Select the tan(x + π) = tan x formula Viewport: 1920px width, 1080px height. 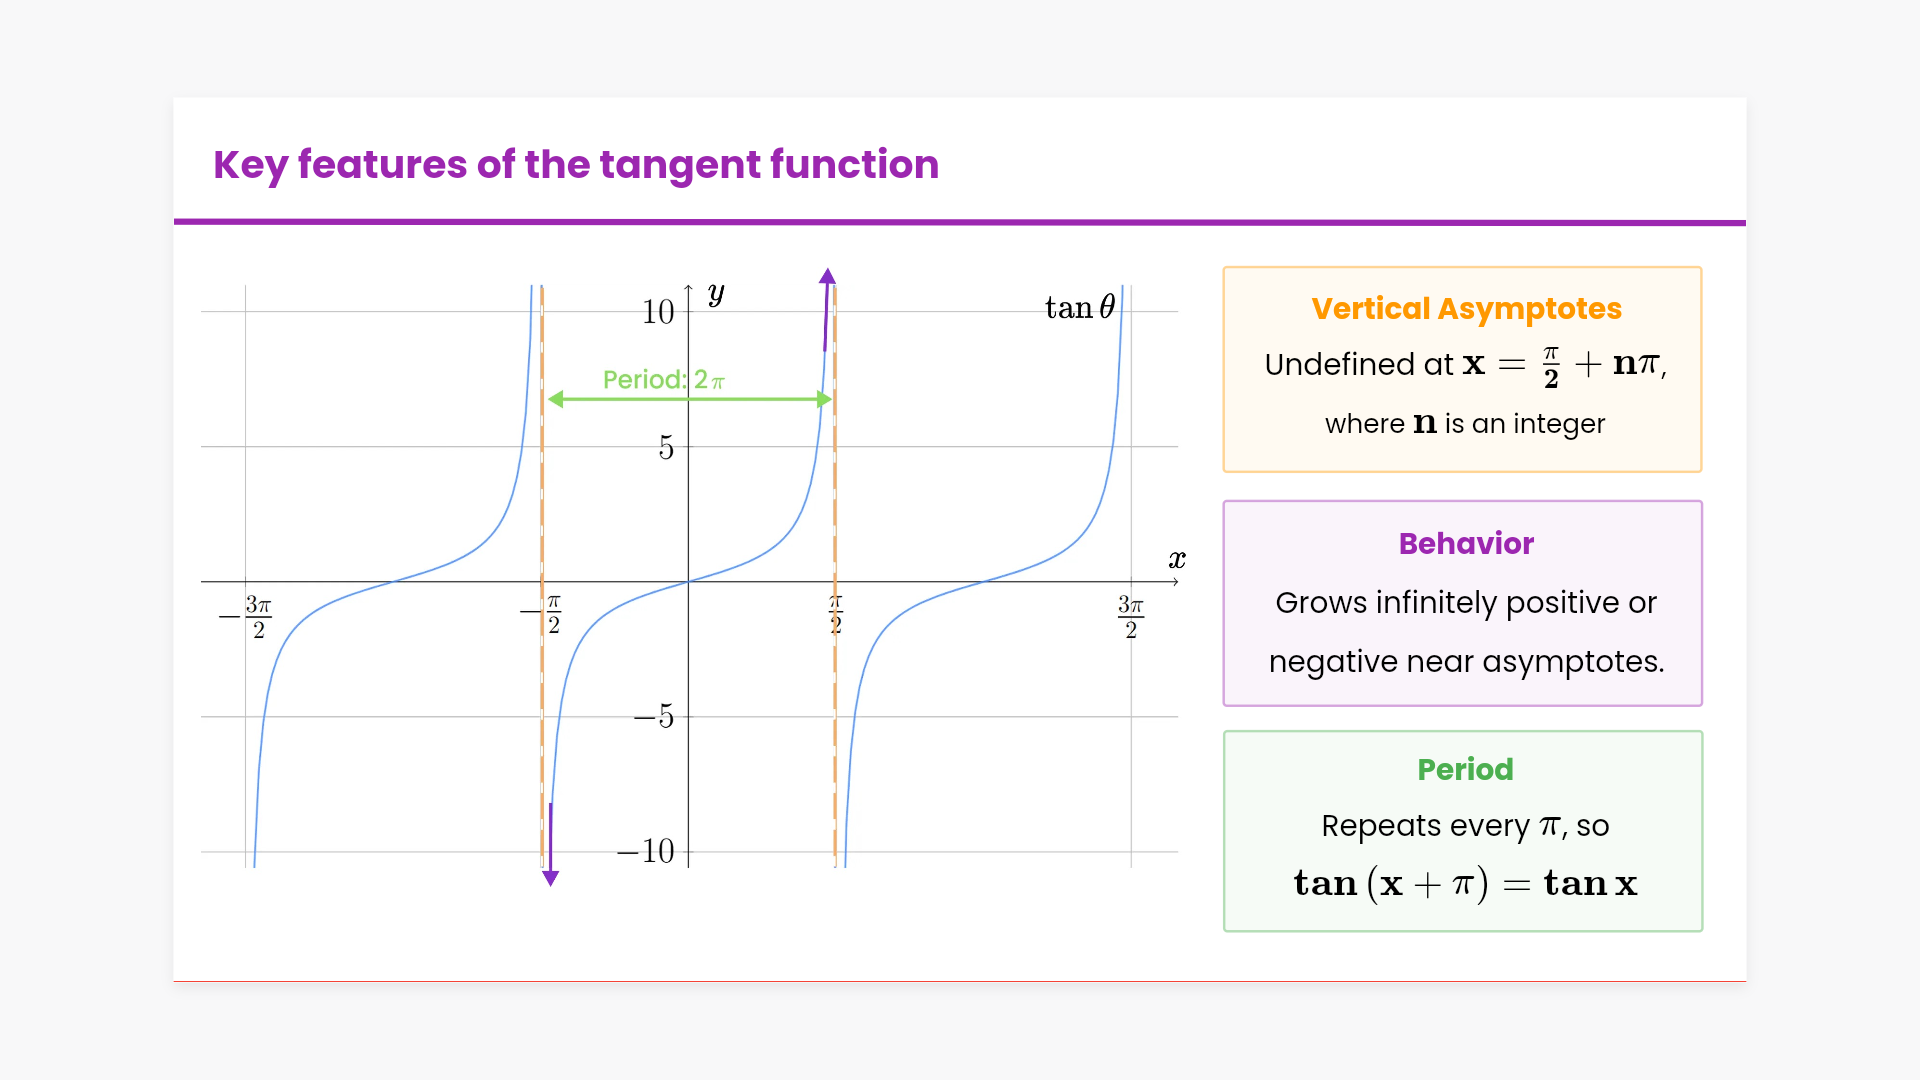click(1465, 883)
